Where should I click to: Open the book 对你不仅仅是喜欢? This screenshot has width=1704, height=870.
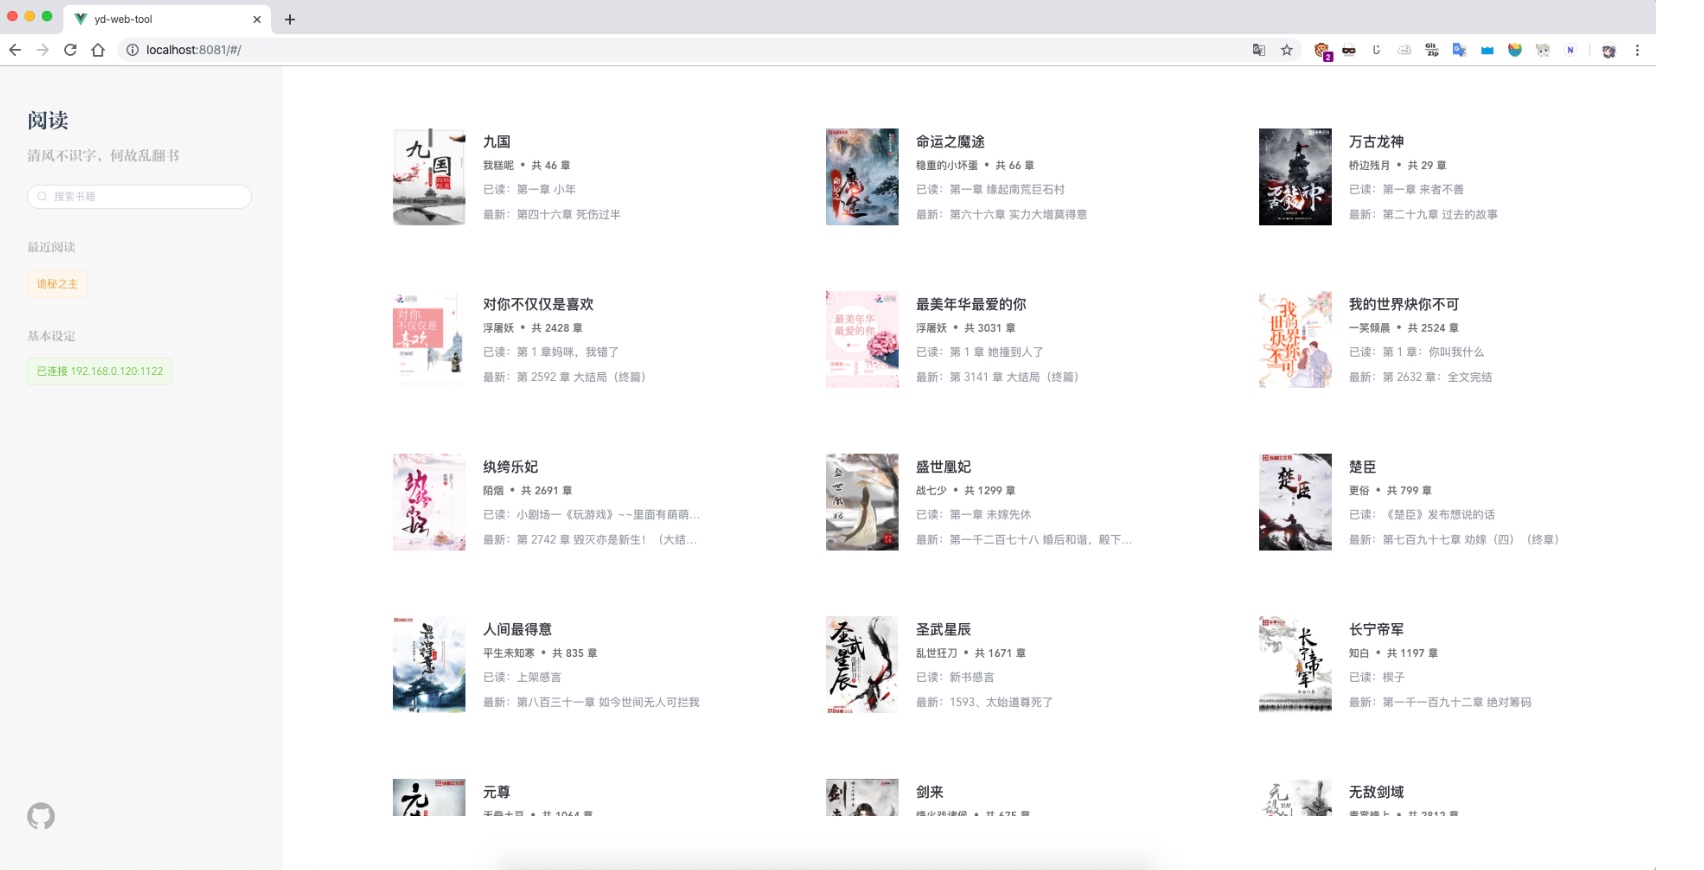[x=538, y=304]
